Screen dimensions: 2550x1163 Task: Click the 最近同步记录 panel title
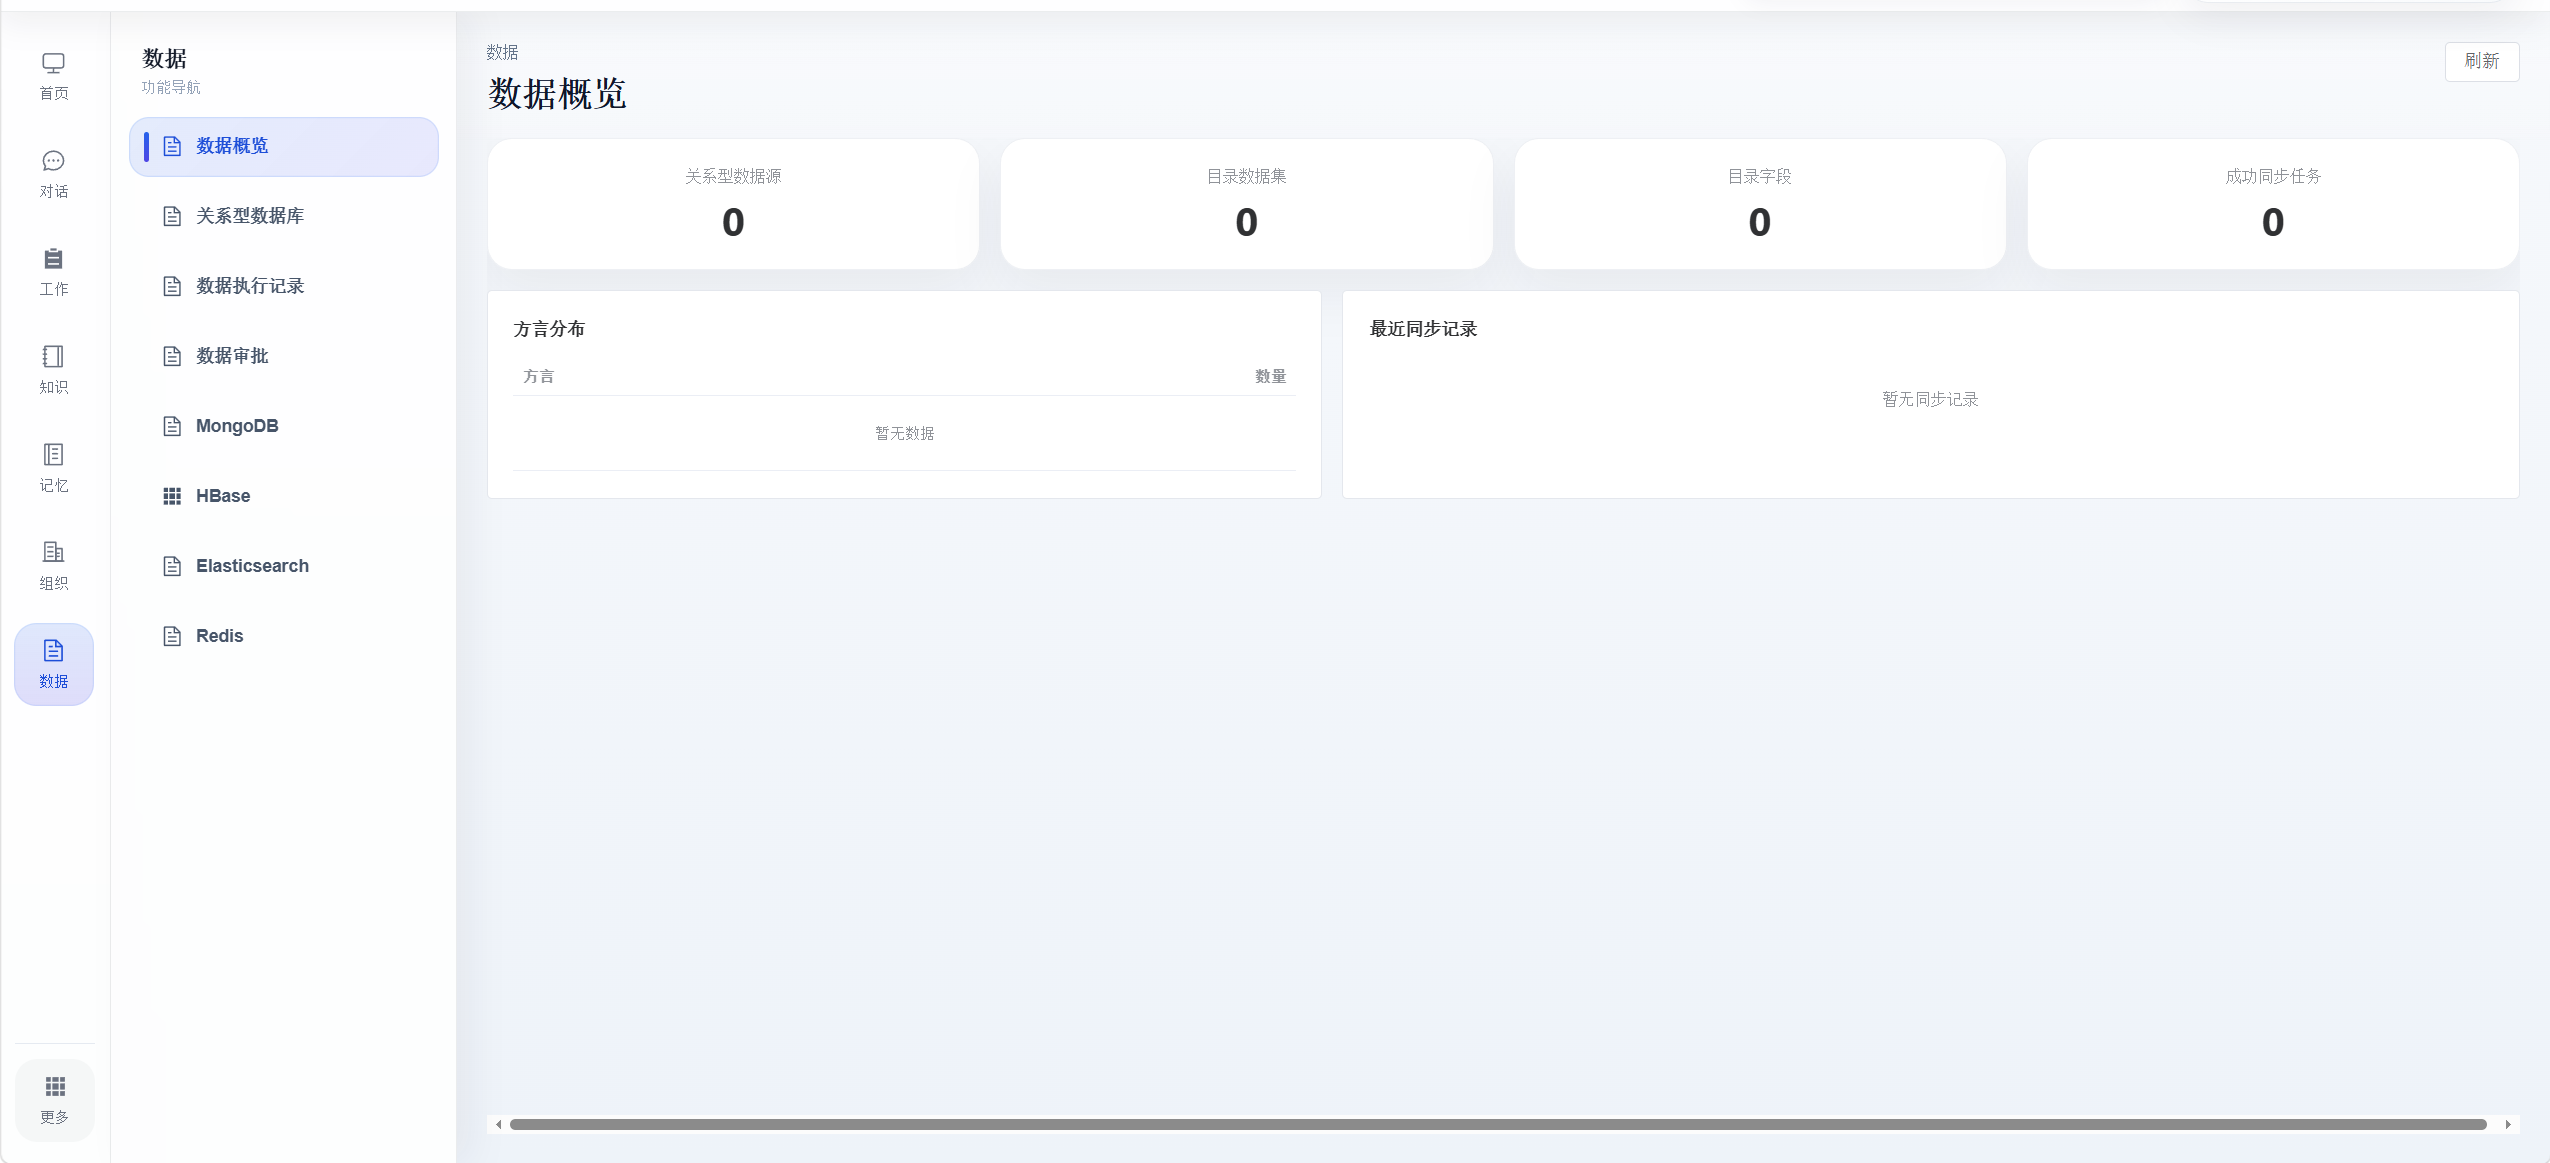tap(1423, 329)
